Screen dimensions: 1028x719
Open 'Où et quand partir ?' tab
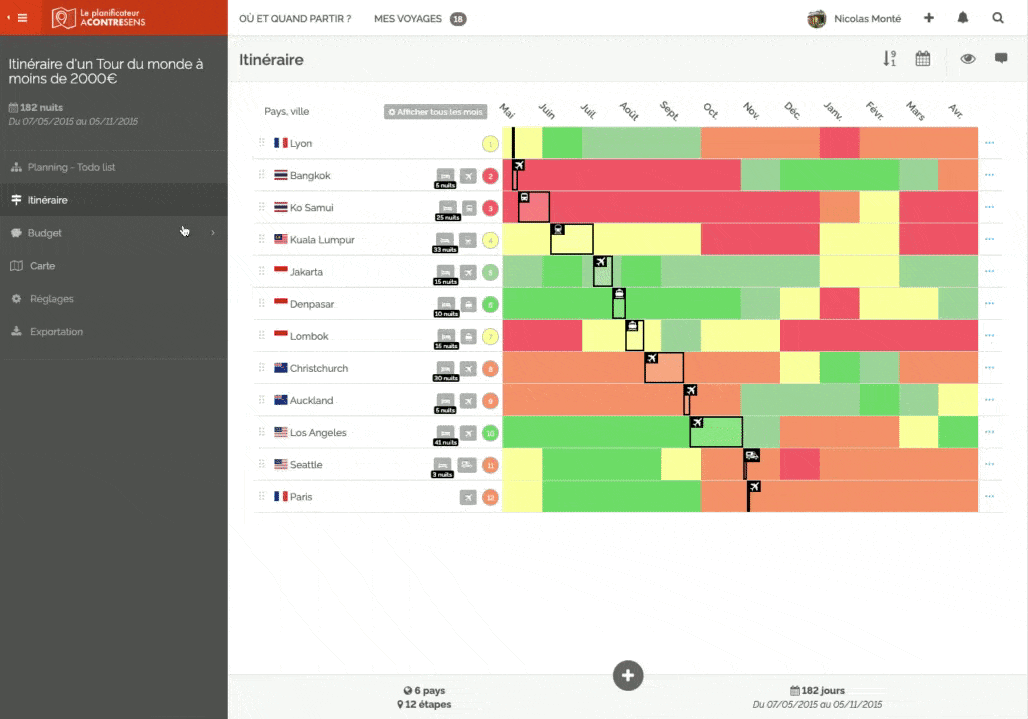click(x=295, y=18)
